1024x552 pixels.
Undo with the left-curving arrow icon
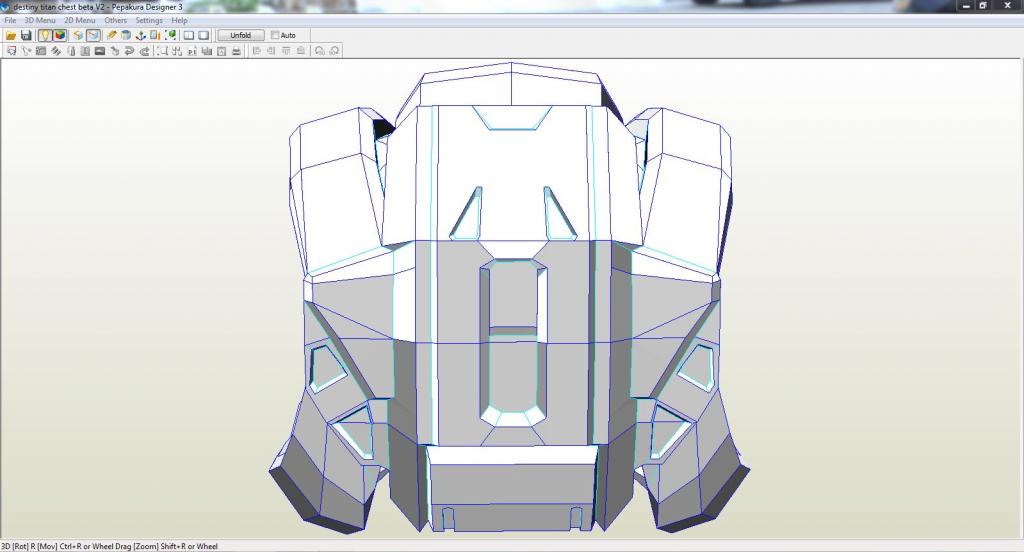129,51
